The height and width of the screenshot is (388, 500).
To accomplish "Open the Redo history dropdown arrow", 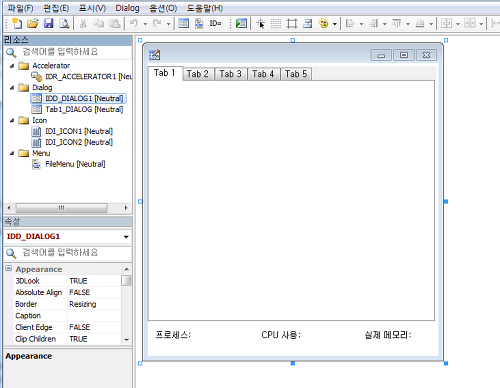I will (x=168, y=24).
